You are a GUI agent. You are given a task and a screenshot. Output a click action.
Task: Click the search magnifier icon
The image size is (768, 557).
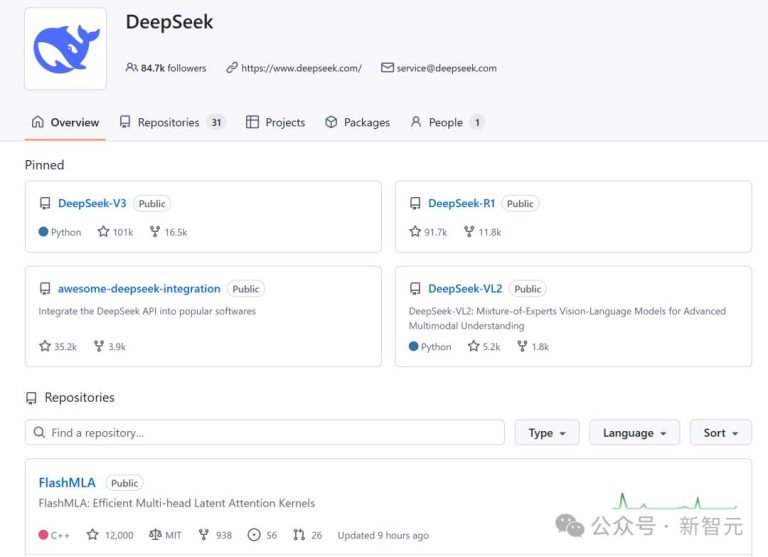pyautogui.click(x=39, y=432)
